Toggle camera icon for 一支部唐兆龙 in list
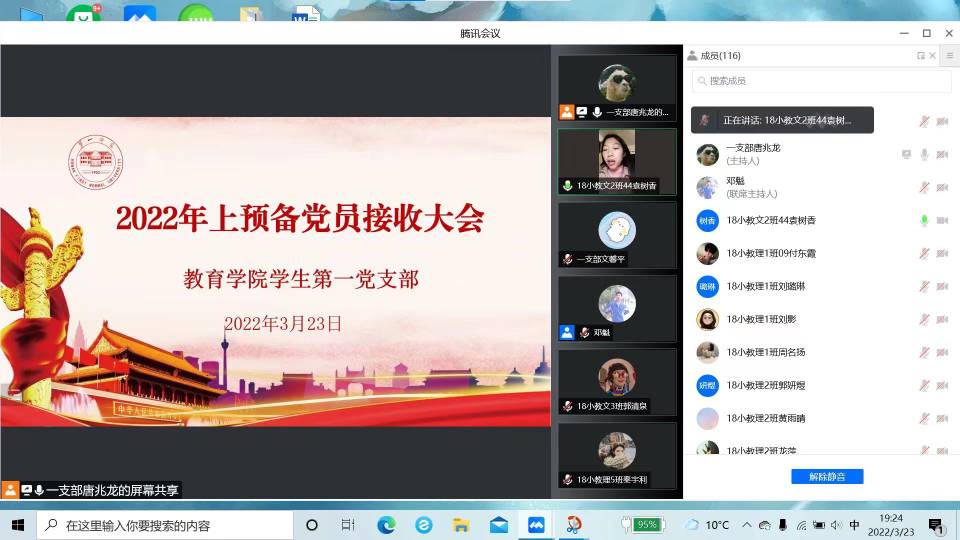The image size is (960, 540). click(x=942, y=154)
